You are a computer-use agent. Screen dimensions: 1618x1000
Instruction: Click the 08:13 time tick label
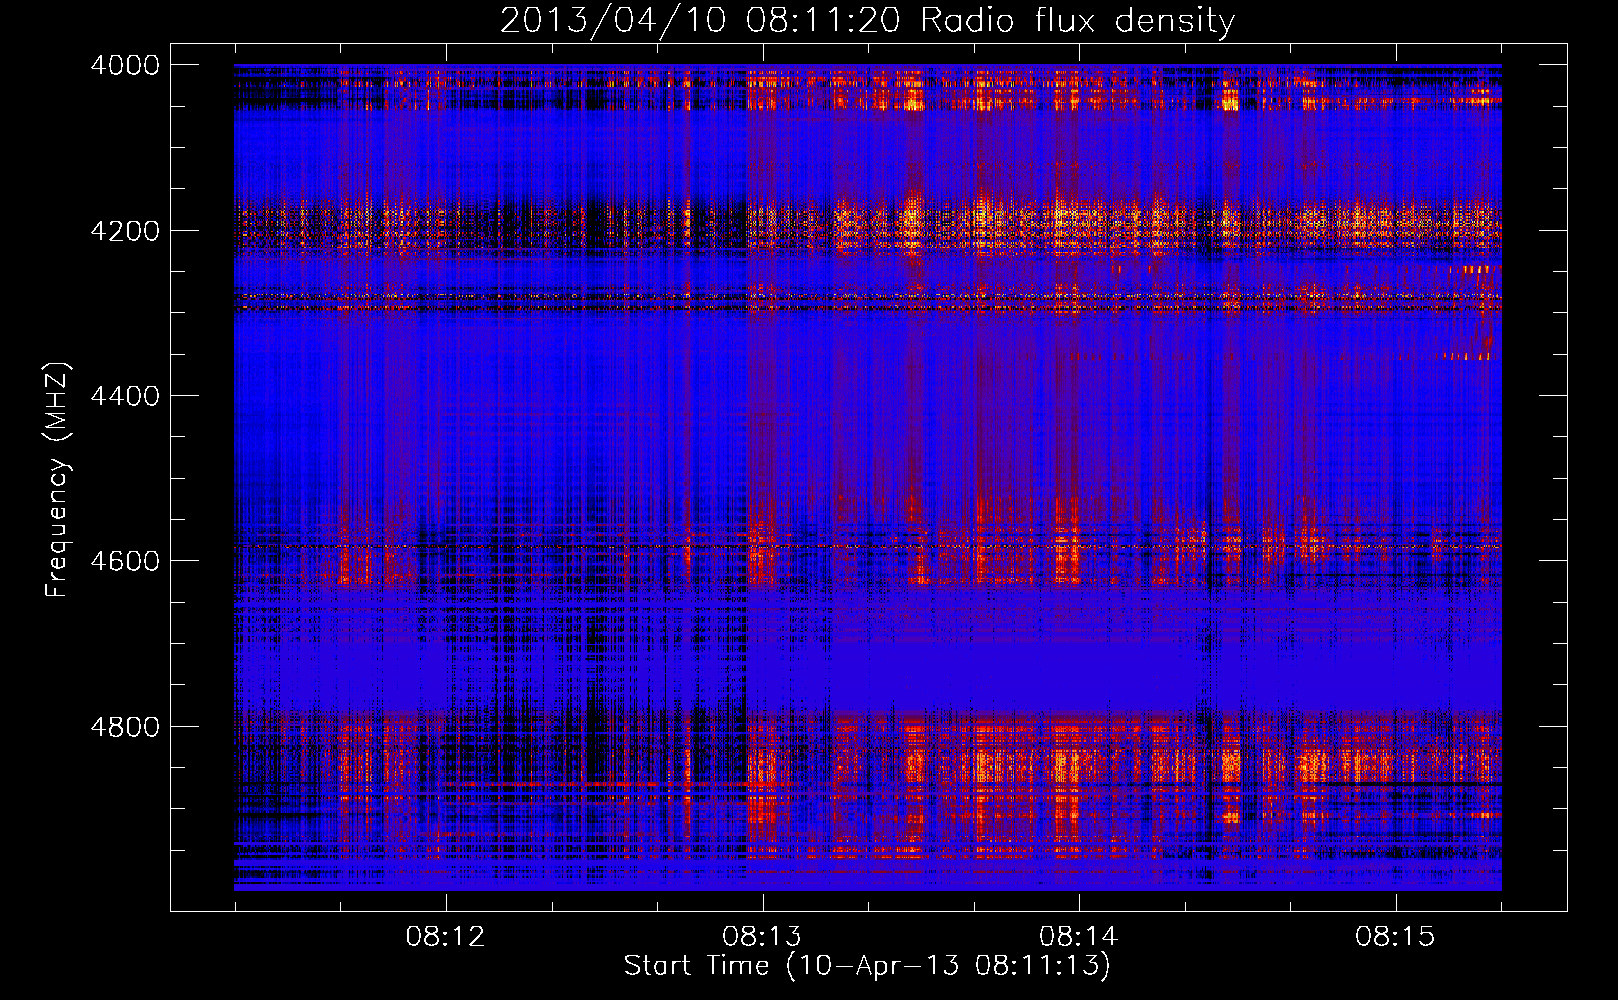point(762,937)
